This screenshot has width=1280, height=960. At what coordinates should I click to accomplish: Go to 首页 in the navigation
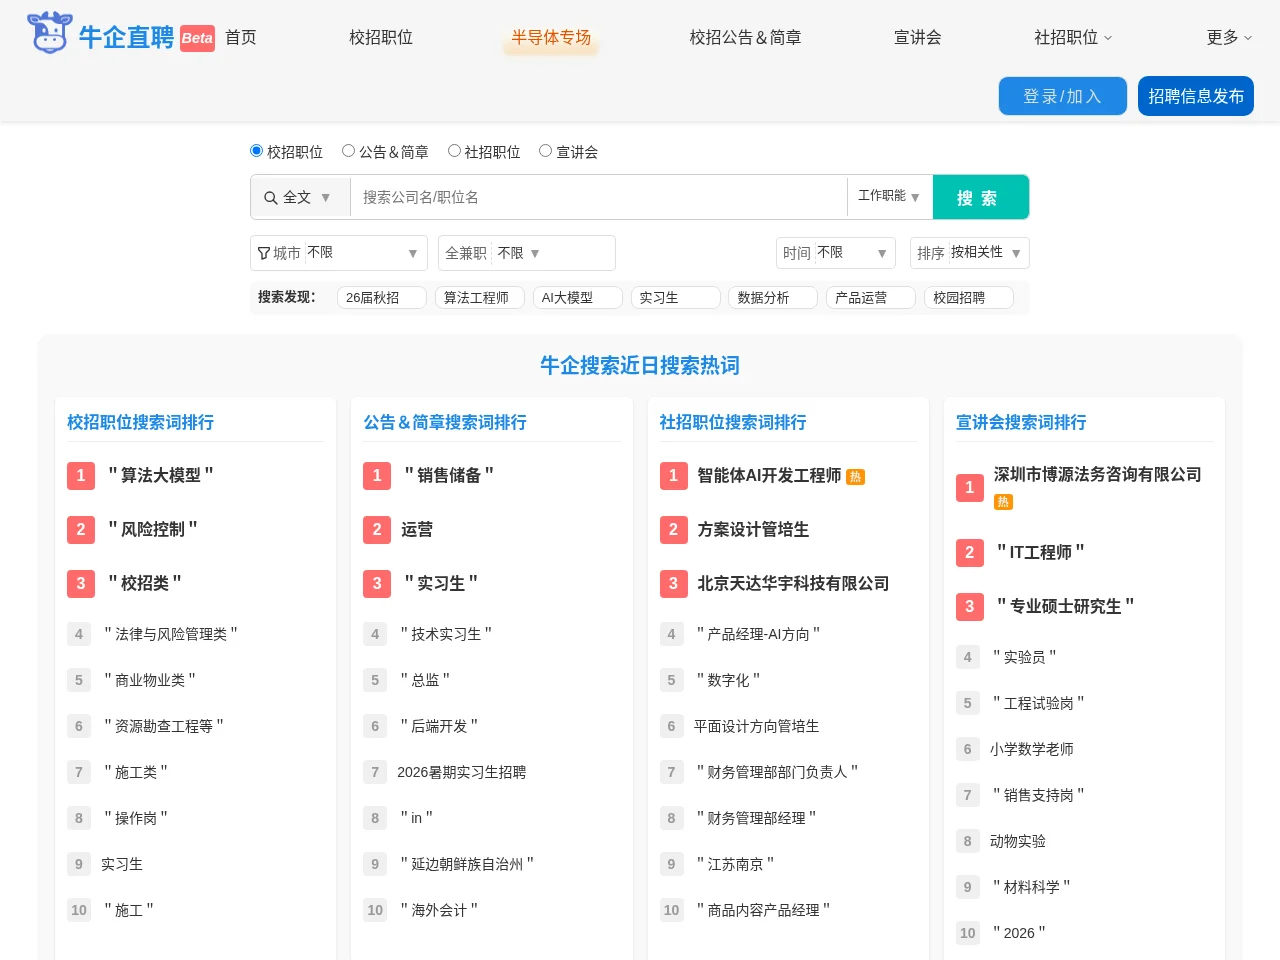(241, 37)
